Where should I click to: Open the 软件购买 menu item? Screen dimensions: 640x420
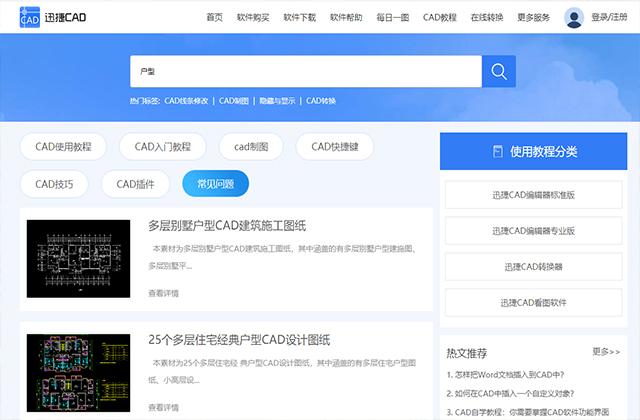[253, 17]
